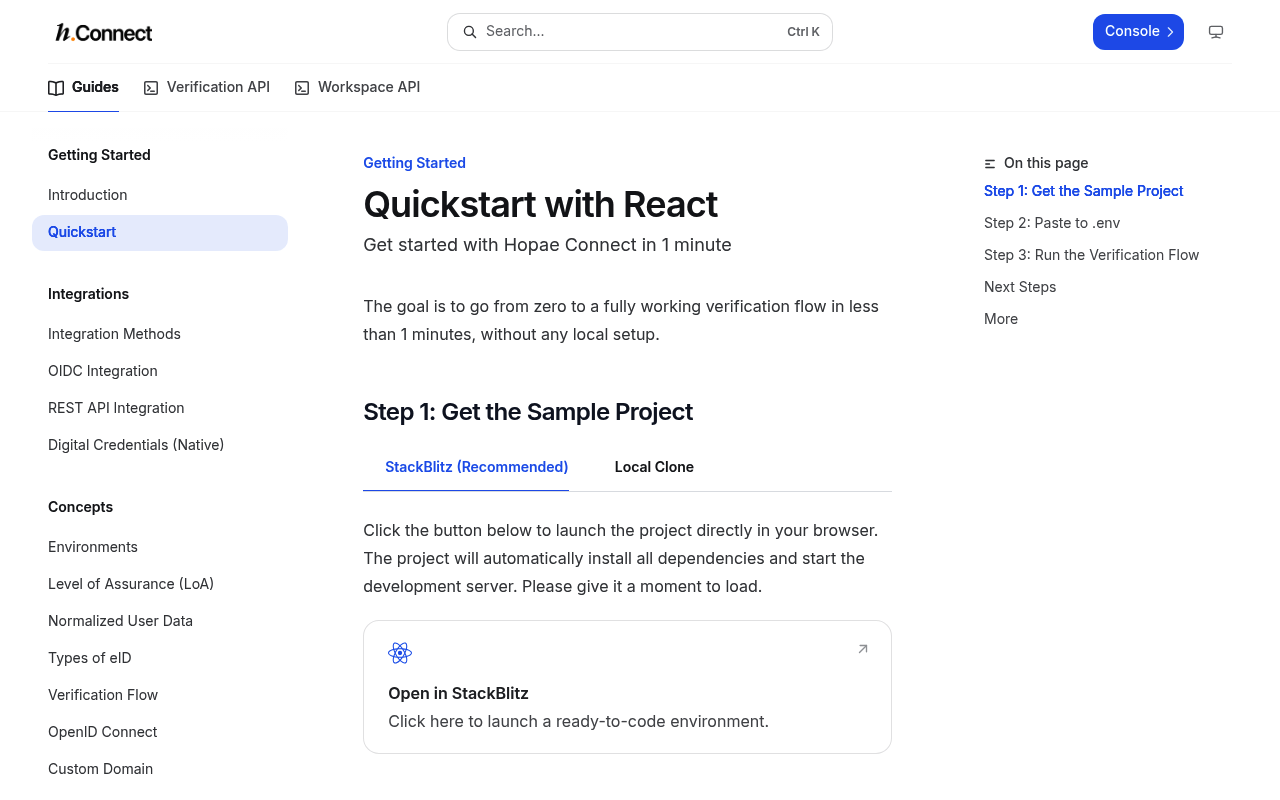Click the Ctrl K shortcut hint
This screenshot has height=800, width=1280.
803,32
